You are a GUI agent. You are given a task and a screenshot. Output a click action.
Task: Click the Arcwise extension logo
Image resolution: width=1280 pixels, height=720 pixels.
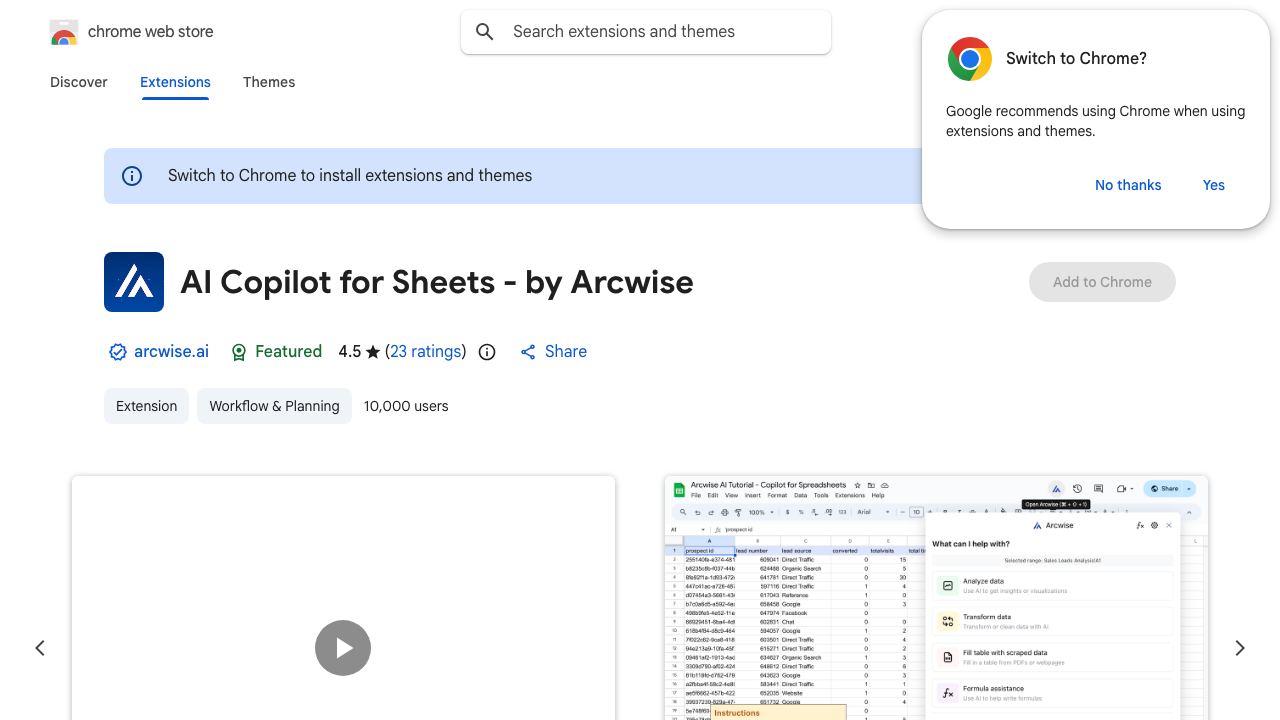tap(134, 282)
